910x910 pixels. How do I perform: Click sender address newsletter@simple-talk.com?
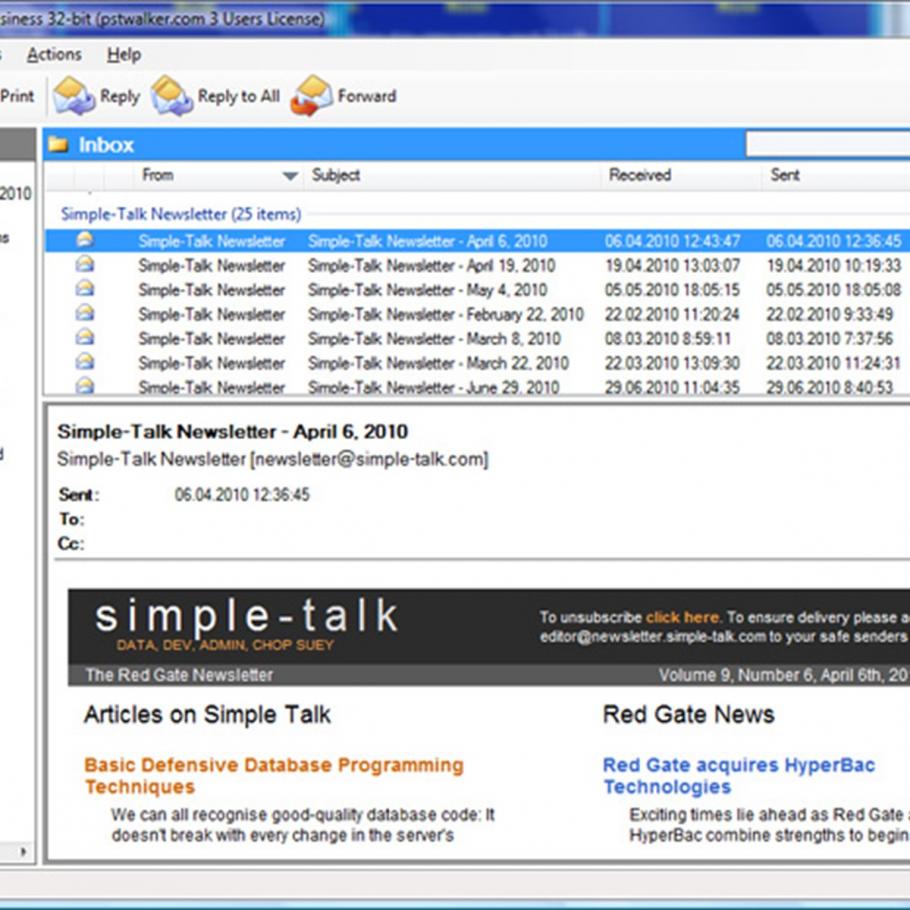pyautogui.click(x=369, y=460)
